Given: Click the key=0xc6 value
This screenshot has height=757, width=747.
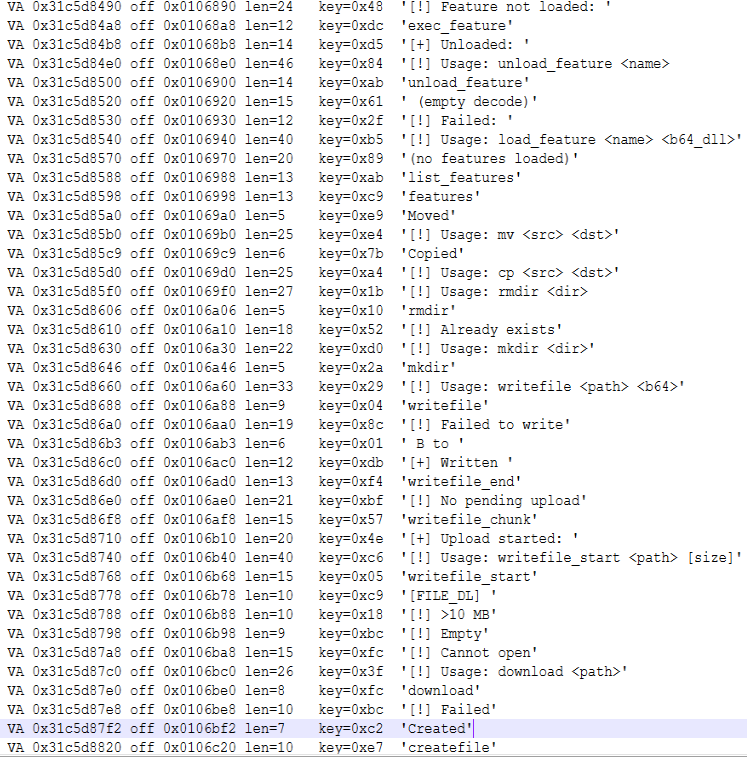Looking at the screenshot, I should (351, 558).
